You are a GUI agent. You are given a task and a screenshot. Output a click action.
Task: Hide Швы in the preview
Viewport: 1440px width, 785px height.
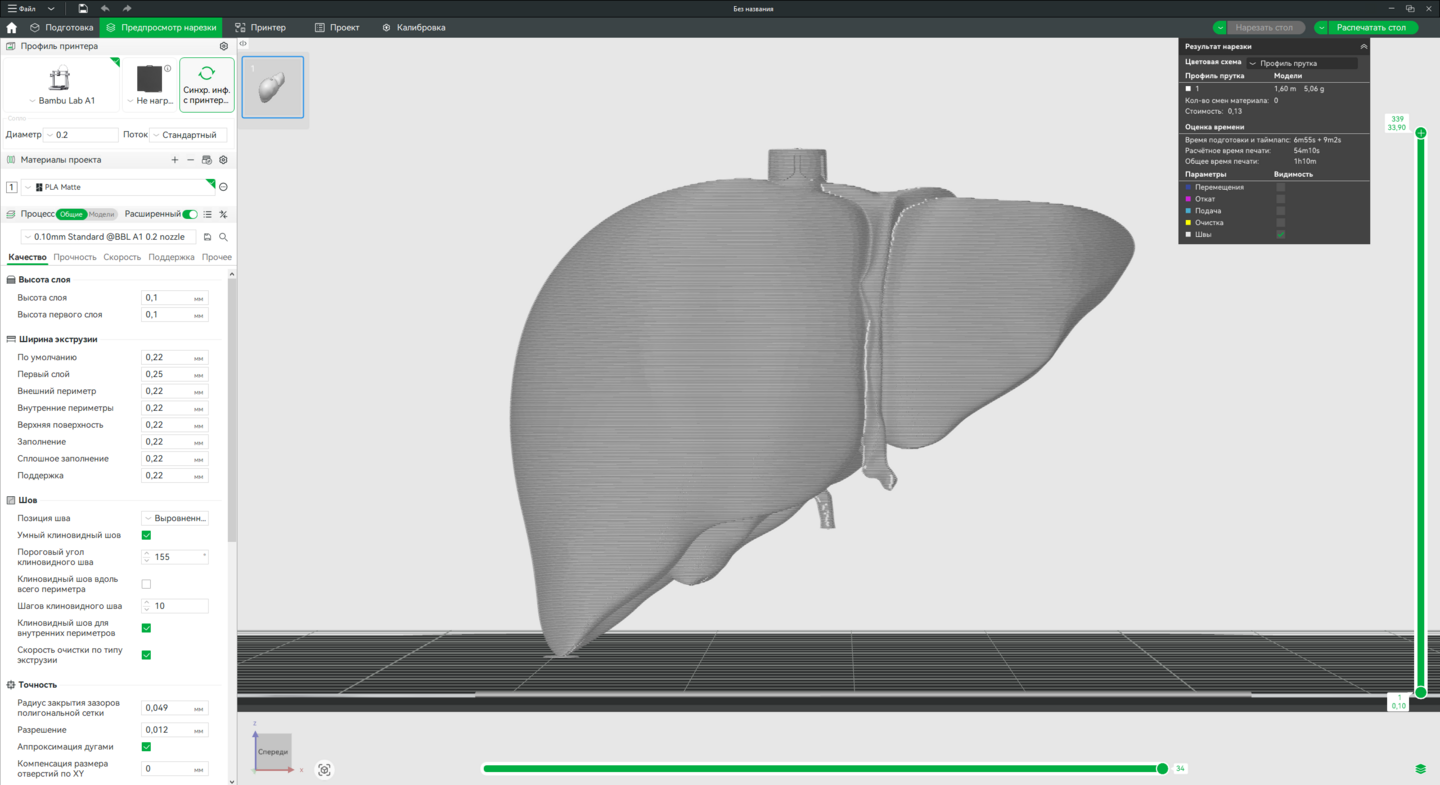(x=1280, y=234)
